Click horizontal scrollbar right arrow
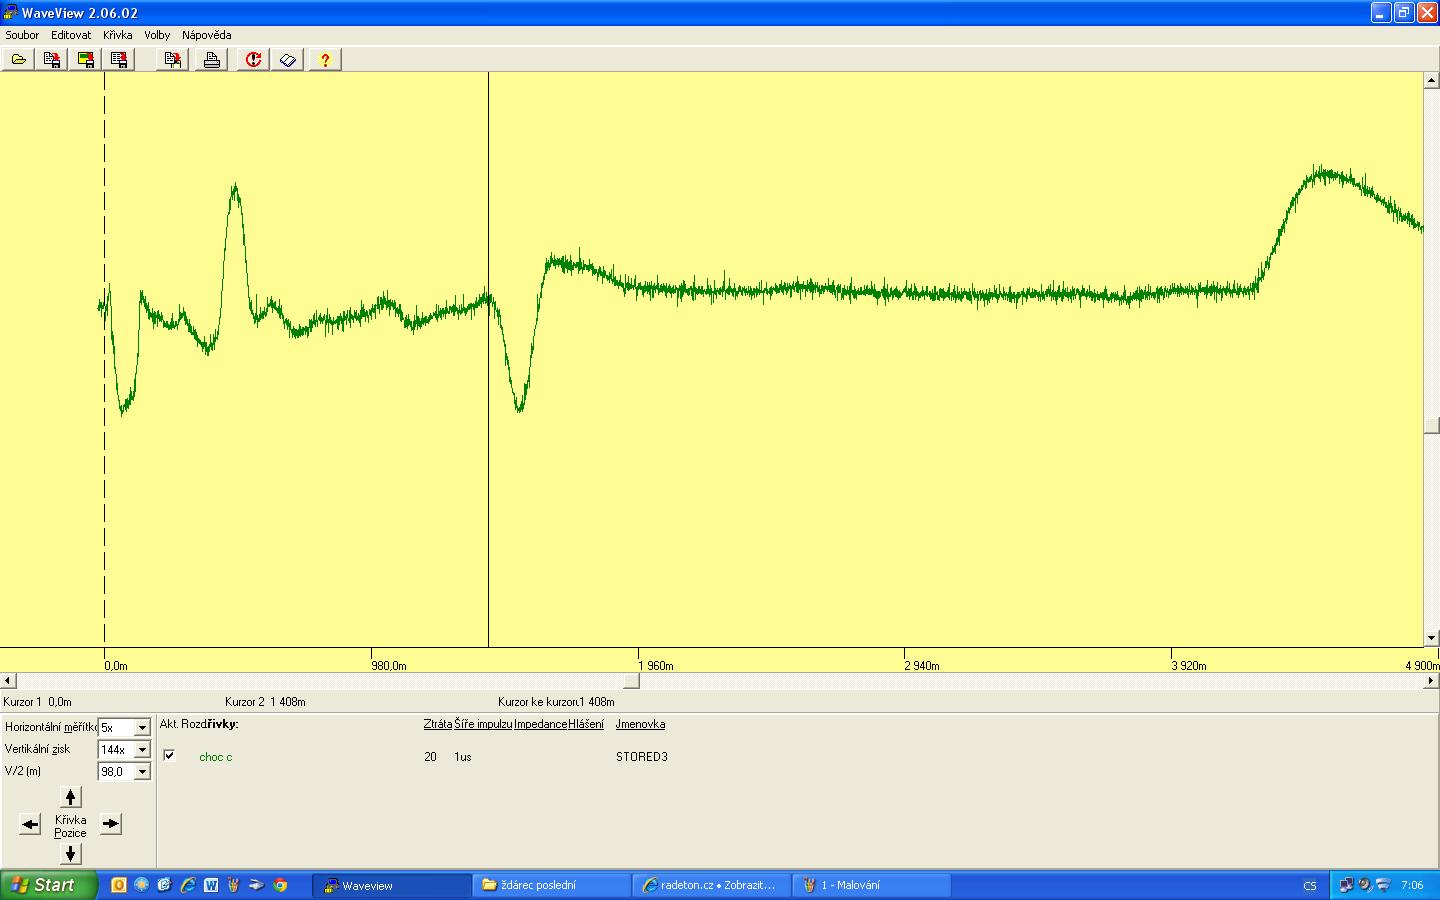The width and height of the screenshot is (1440, 900). click(x=1431, y=681)
